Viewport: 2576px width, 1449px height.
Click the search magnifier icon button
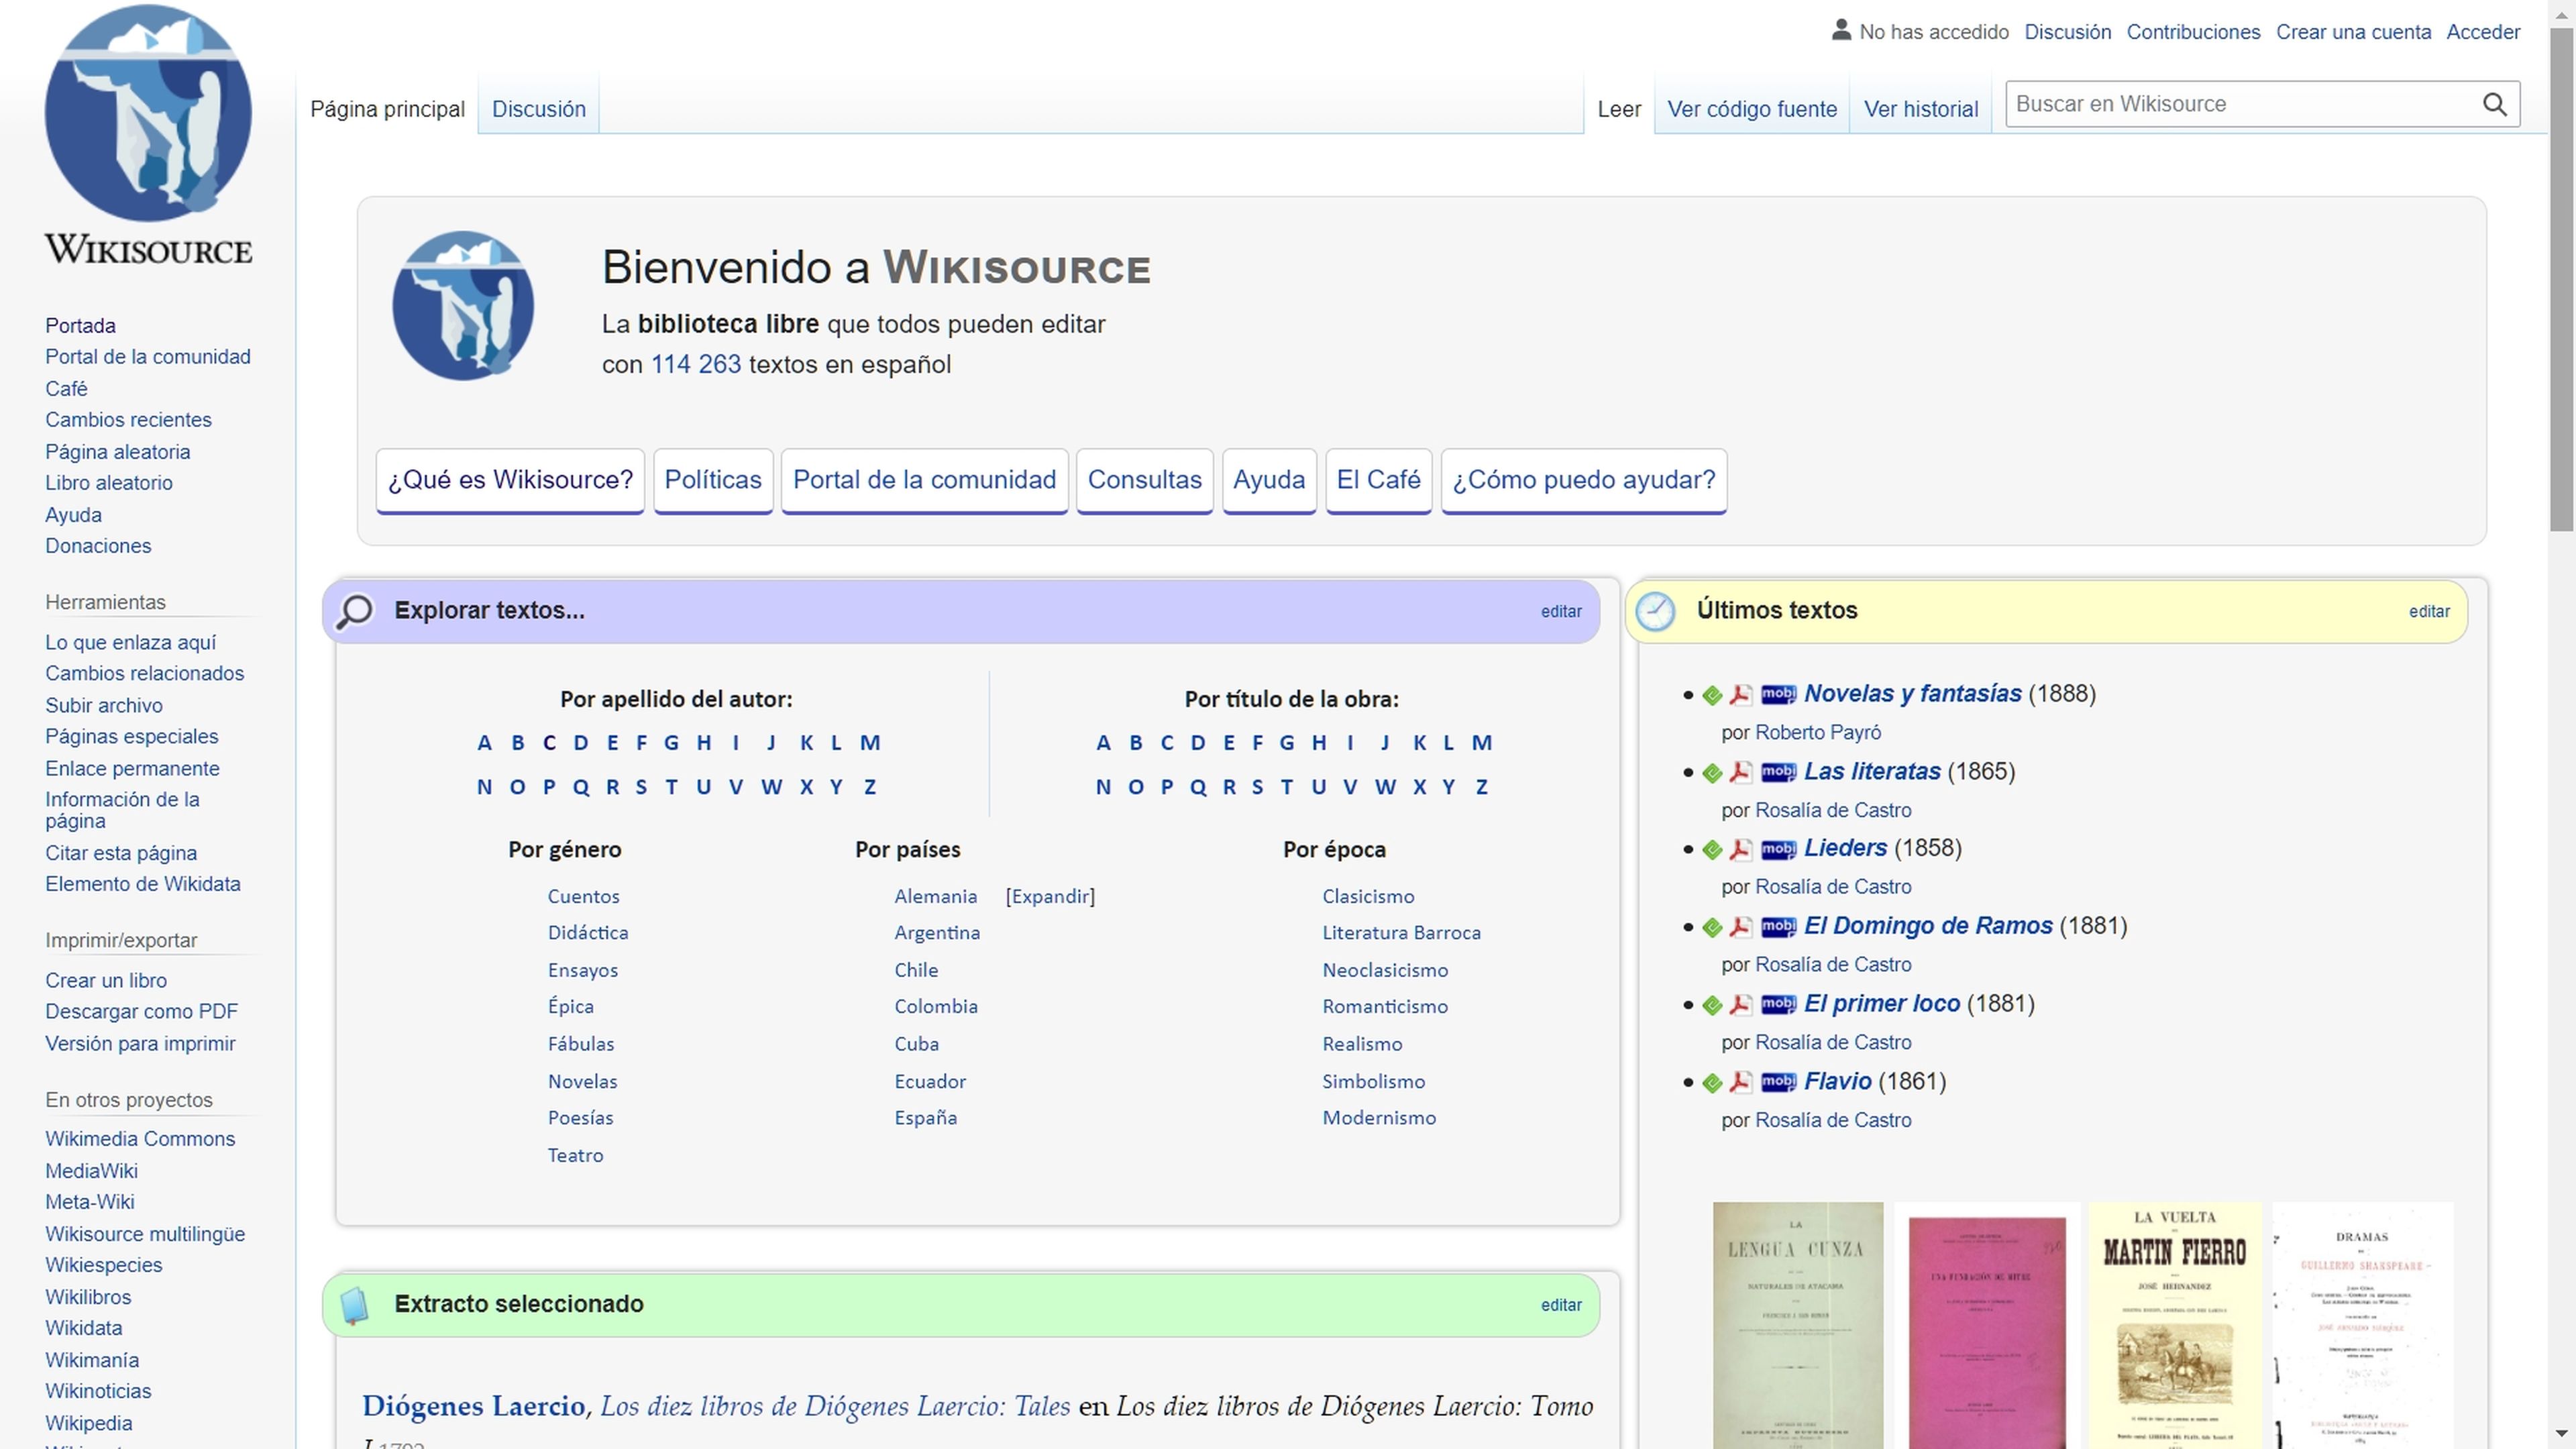point(2495,104)
